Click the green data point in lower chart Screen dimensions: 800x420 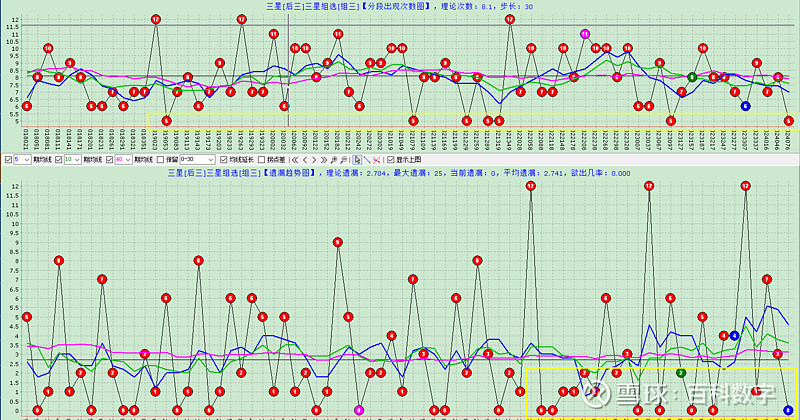[x=681, y=372]
